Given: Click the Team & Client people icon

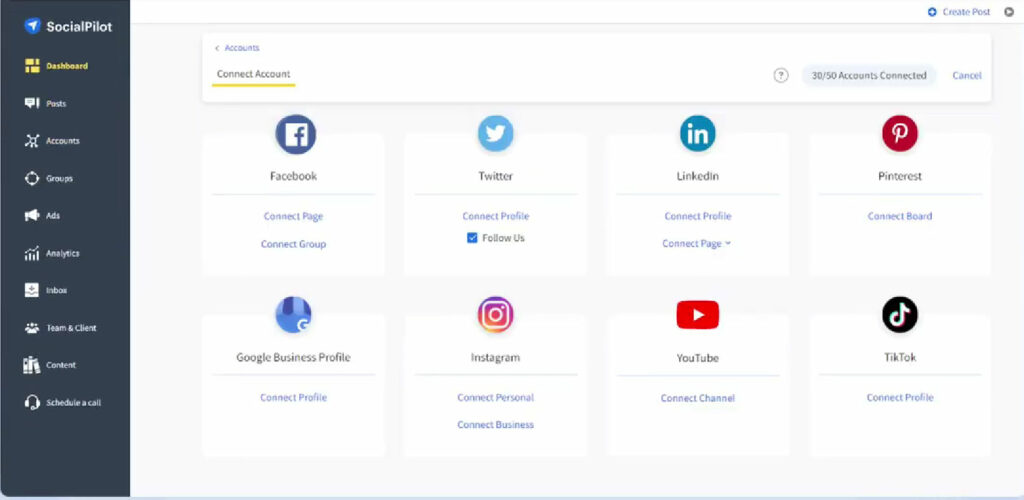Looking at the screenshot, I should 32,328.
